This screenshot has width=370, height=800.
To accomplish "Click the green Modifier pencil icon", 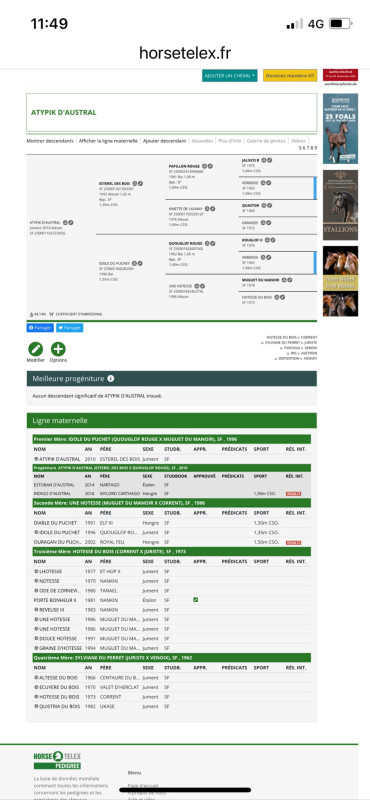I will [x=35, y=349].
